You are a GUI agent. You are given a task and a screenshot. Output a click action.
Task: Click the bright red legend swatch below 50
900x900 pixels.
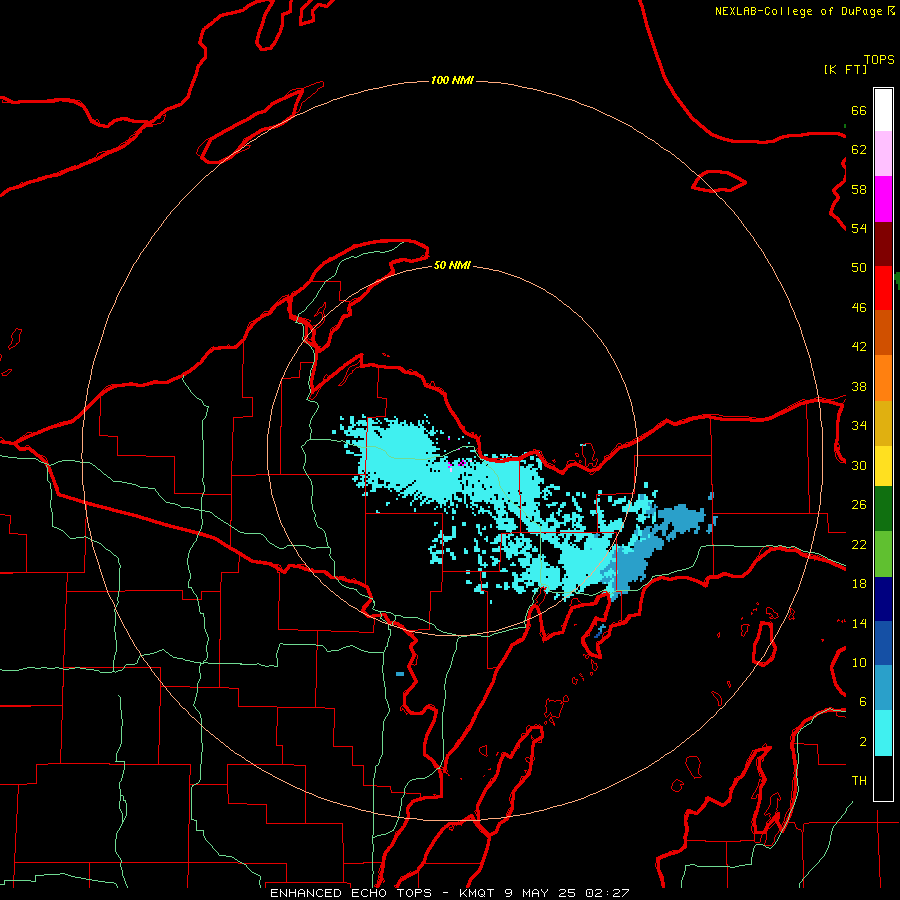[883, 288]
